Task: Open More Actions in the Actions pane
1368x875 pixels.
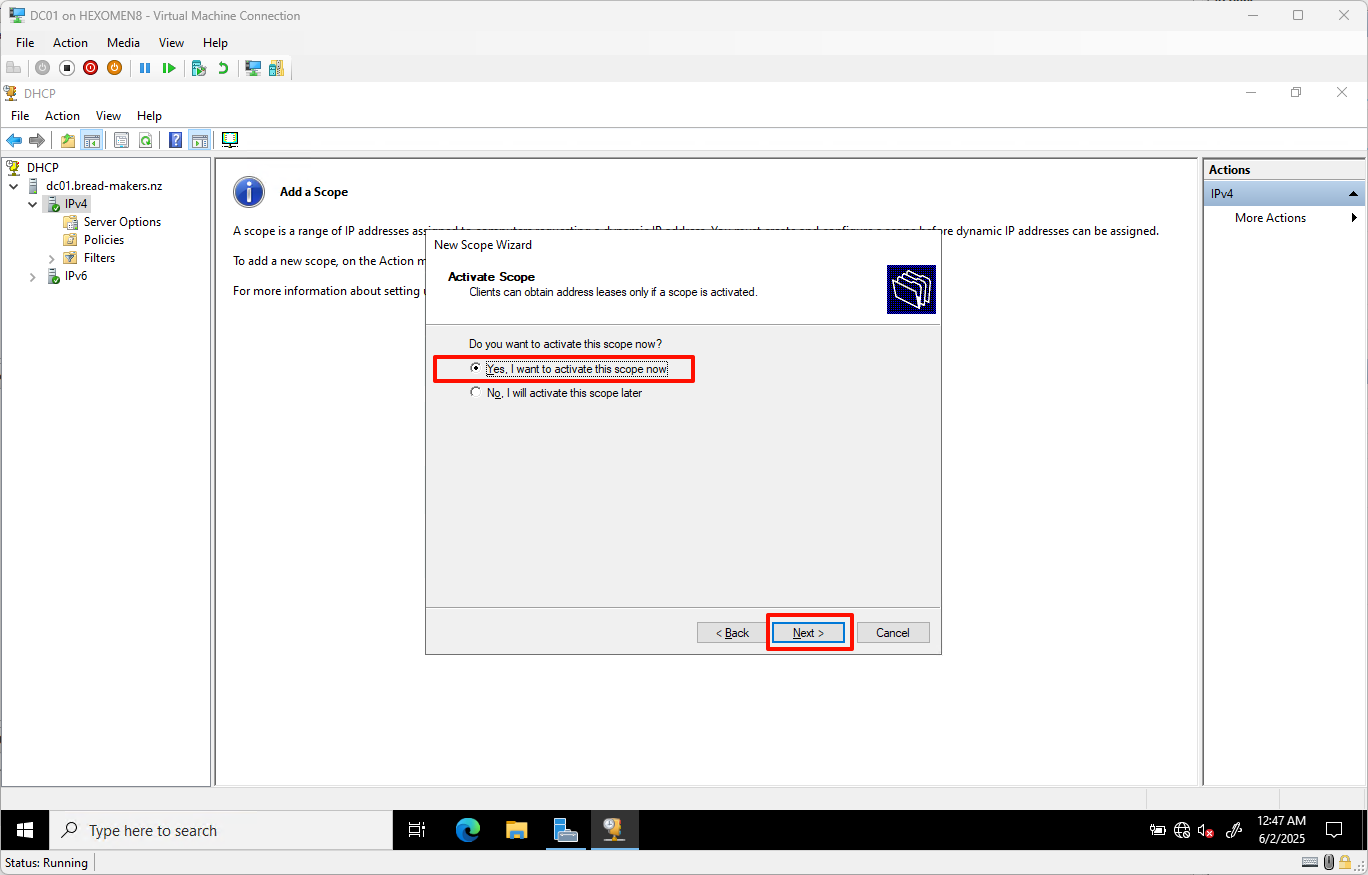Action: 1270,217
